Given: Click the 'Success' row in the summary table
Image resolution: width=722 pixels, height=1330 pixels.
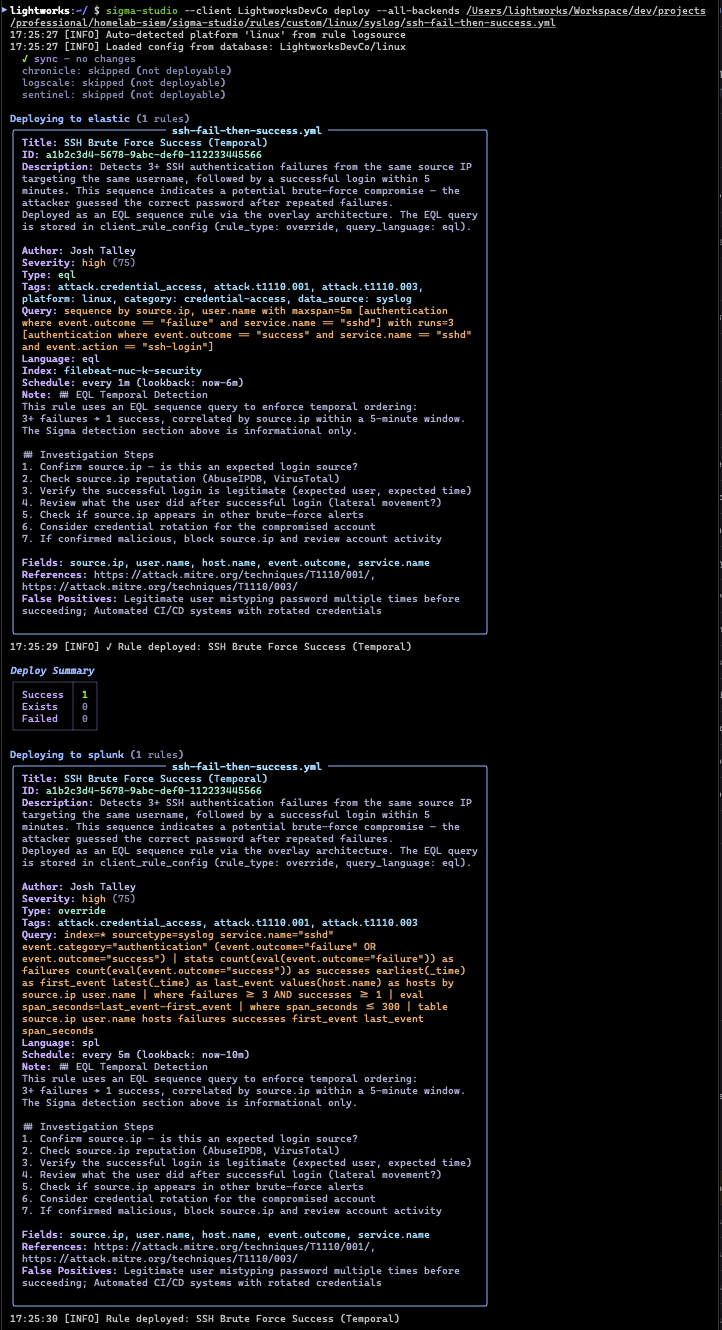Looking at the screenshot, I should pyautogui.click(x=55, y=694).
